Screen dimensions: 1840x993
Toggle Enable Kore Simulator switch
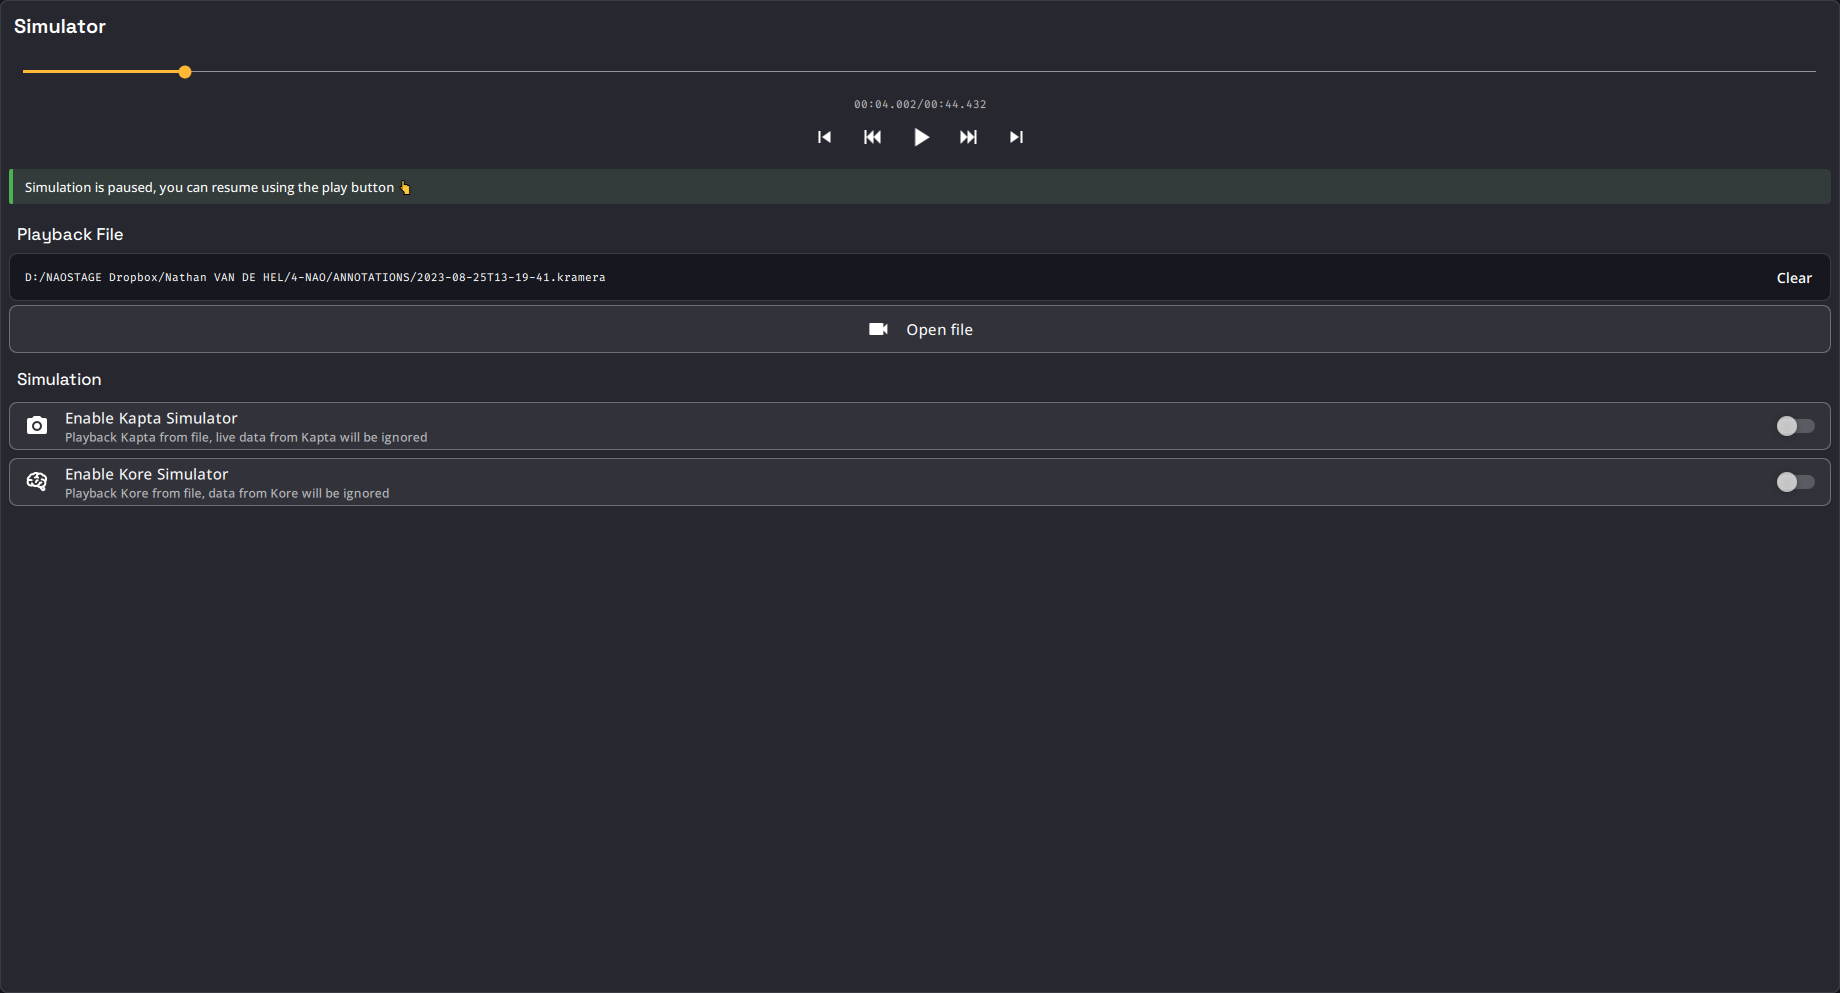click(x=1795, y=482)
